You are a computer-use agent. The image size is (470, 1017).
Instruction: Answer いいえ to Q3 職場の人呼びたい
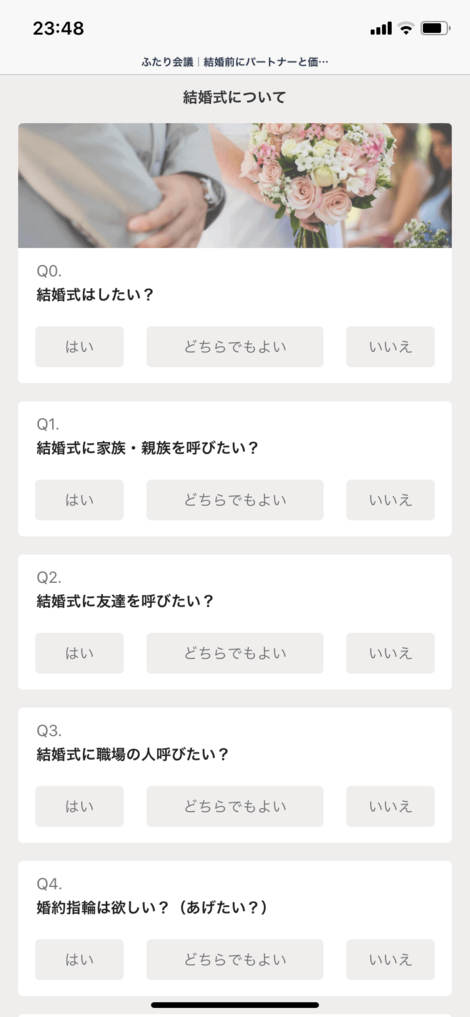tap(390, 806)
